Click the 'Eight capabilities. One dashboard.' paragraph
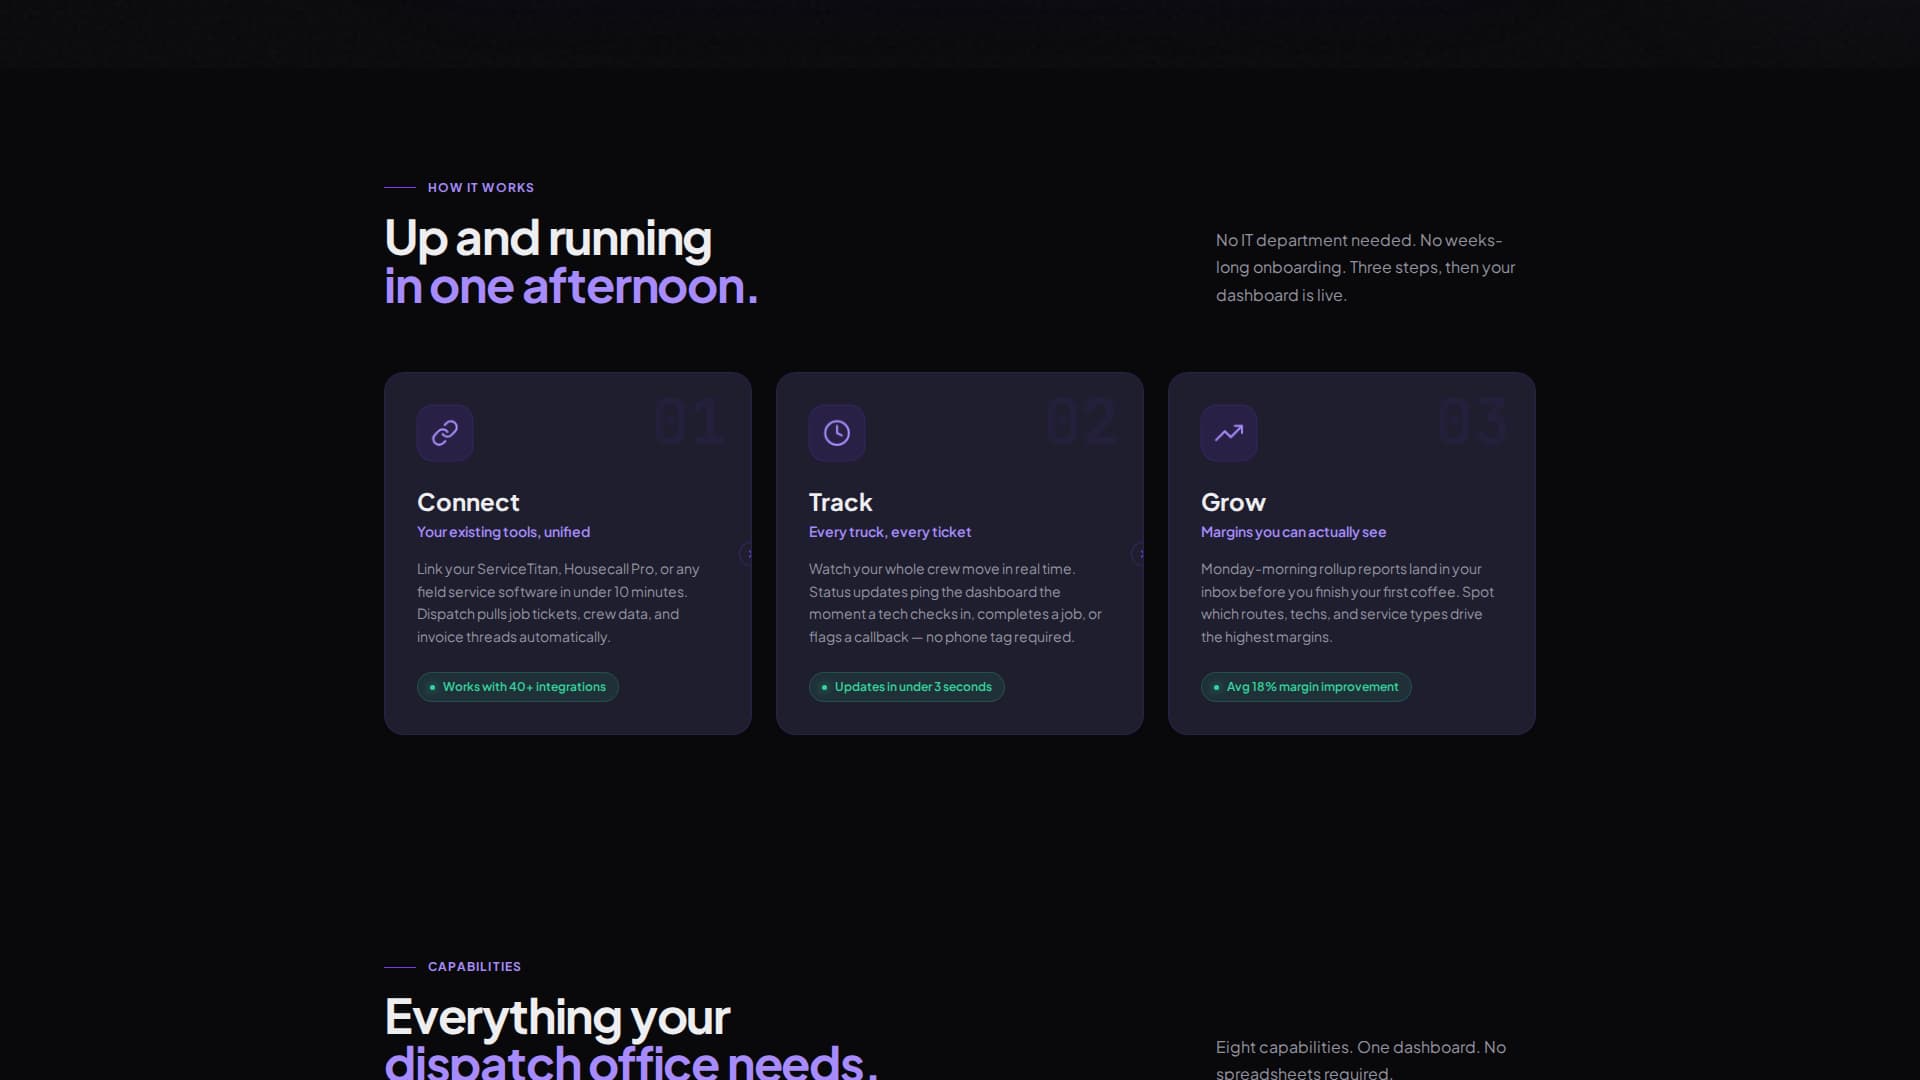Viewport: 1920px width, 1080px height. coord(1361,1059)
